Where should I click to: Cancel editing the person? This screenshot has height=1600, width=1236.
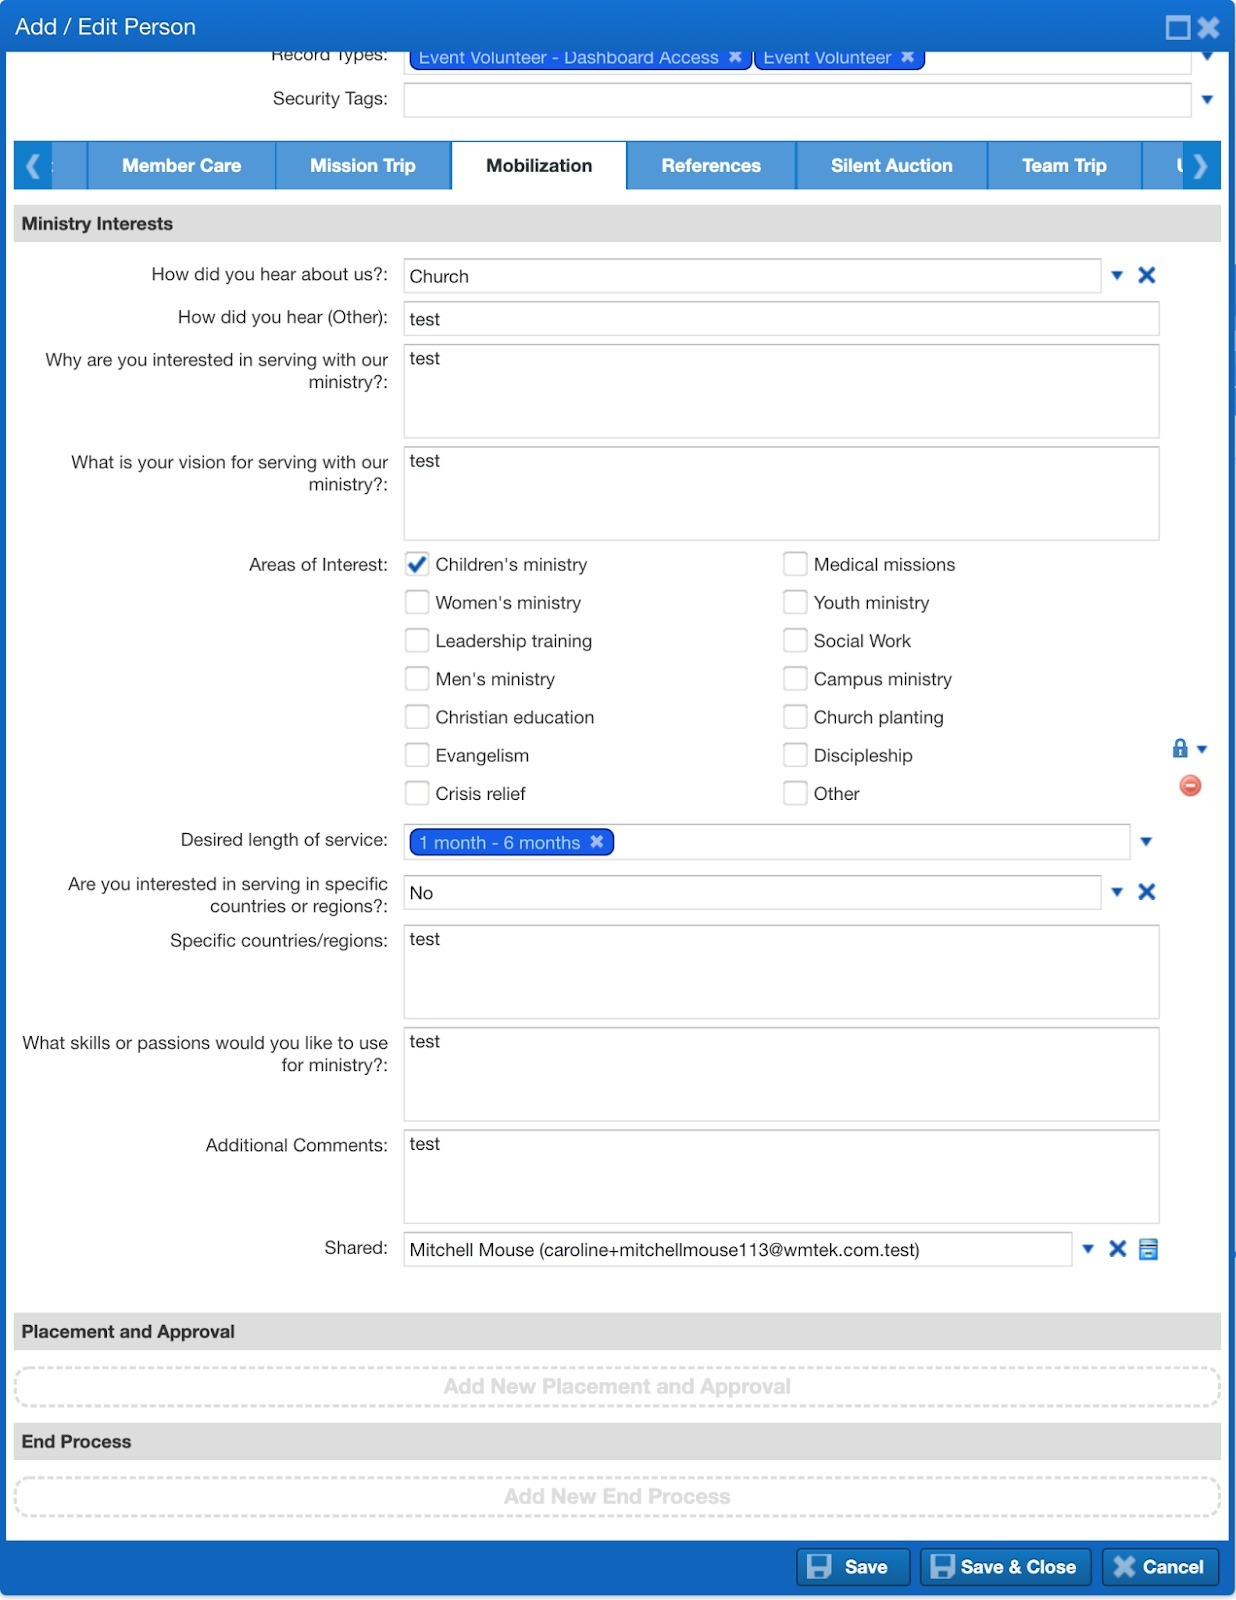1161,1567
